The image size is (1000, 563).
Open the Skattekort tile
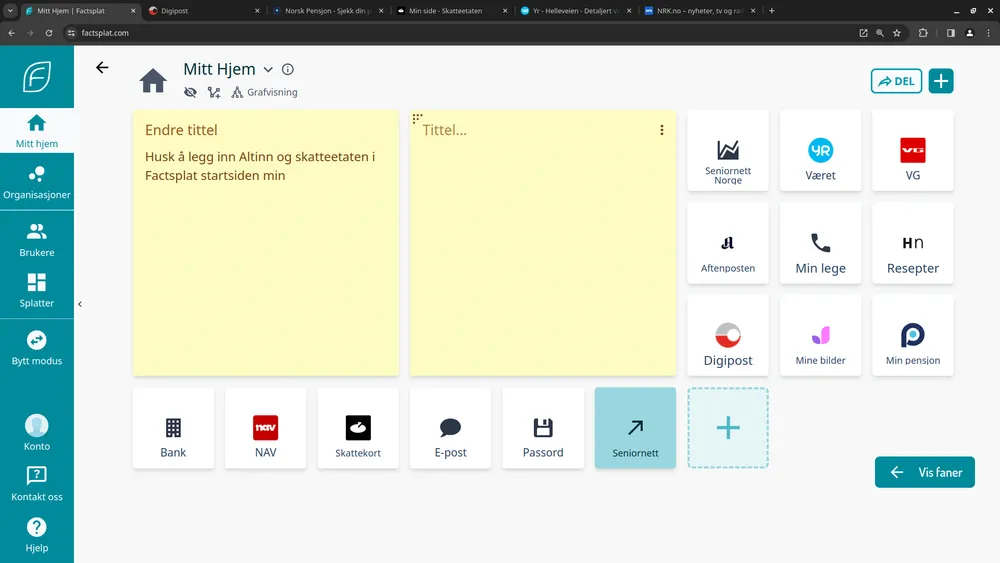tap(358, 428)
